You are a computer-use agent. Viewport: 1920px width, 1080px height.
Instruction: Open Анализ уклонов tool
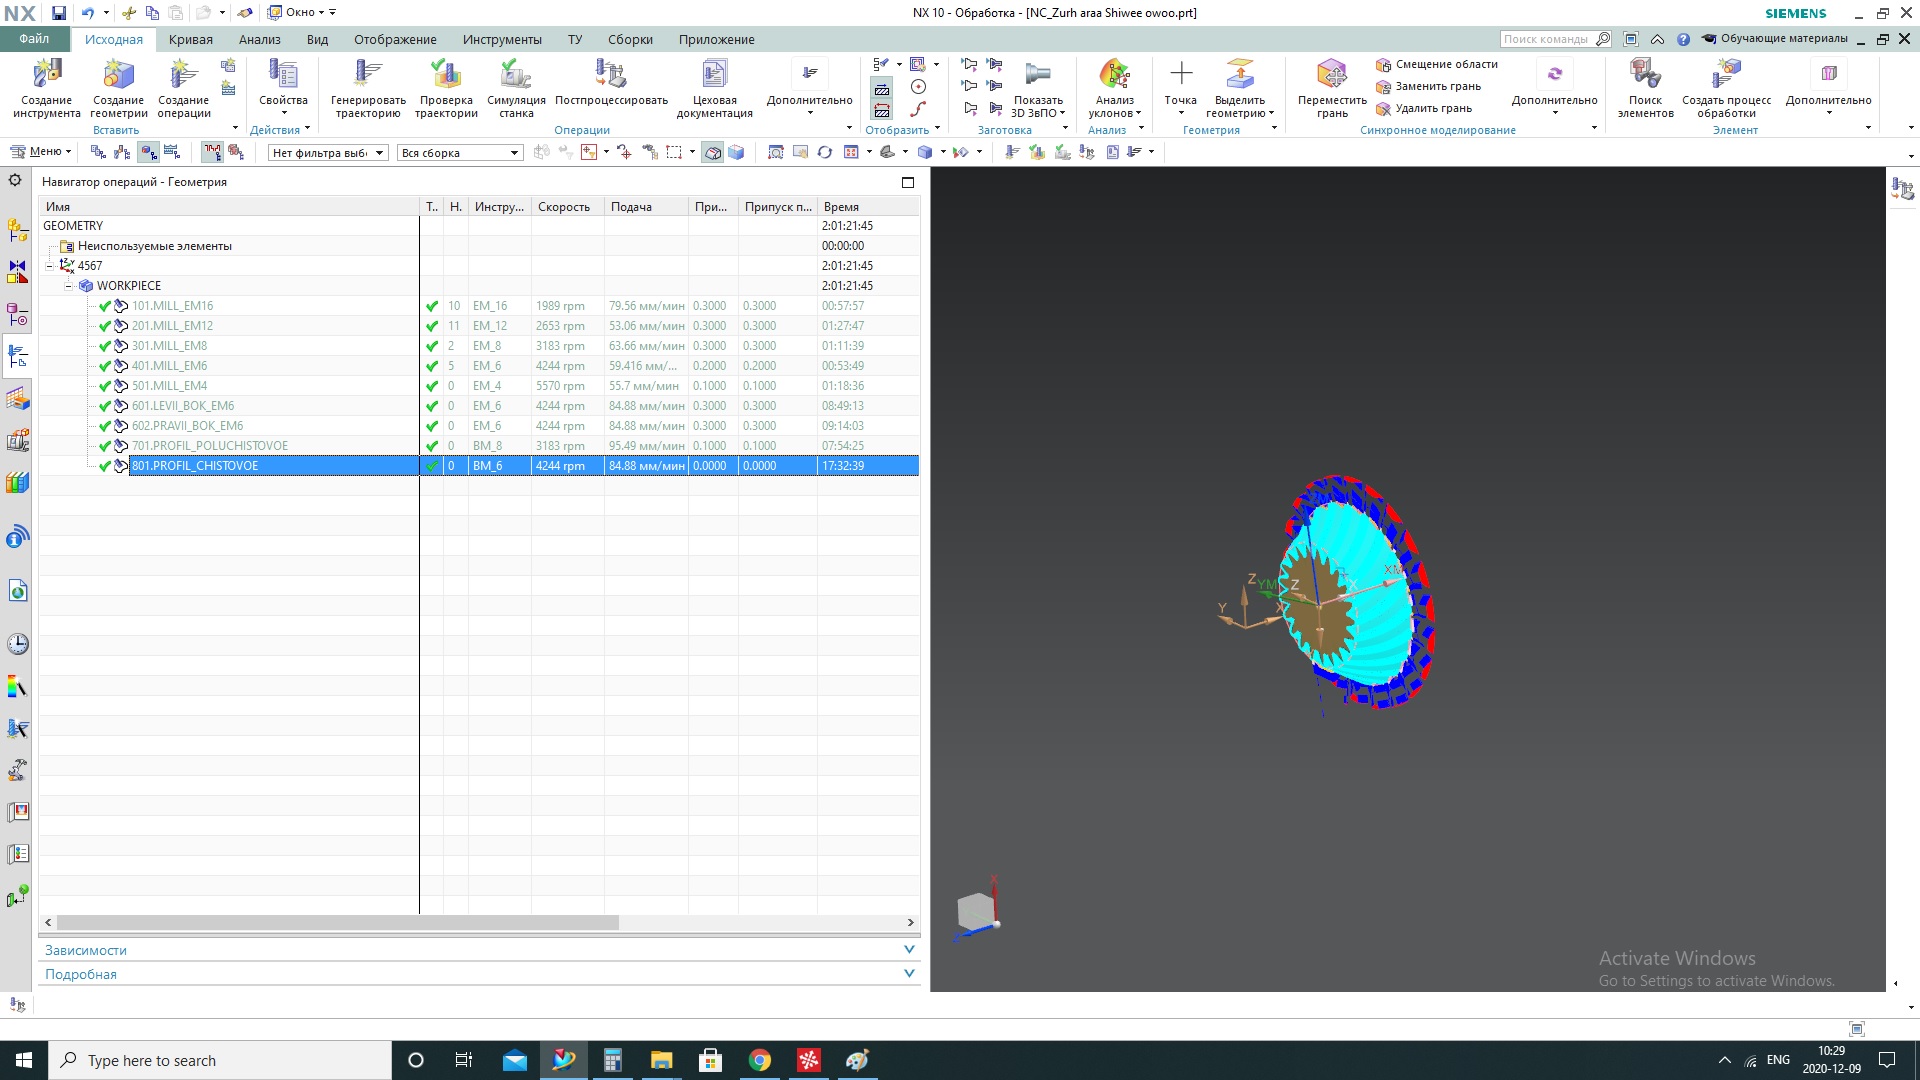coord(1115,88)
